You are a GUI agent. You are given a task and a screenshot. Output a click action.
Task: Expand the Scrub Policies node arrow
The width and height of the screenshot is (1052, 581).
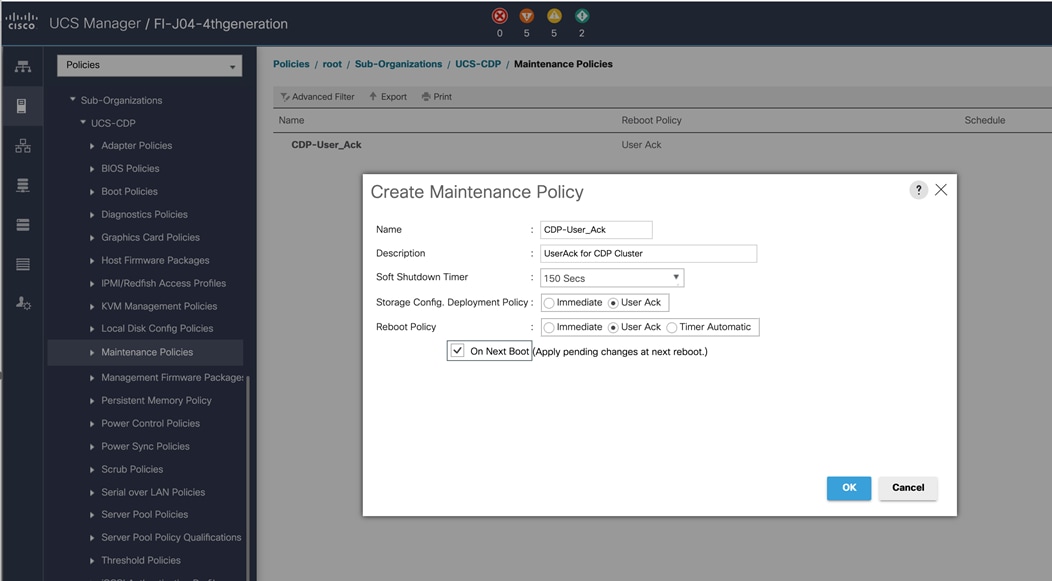click(x=92, y=470)
